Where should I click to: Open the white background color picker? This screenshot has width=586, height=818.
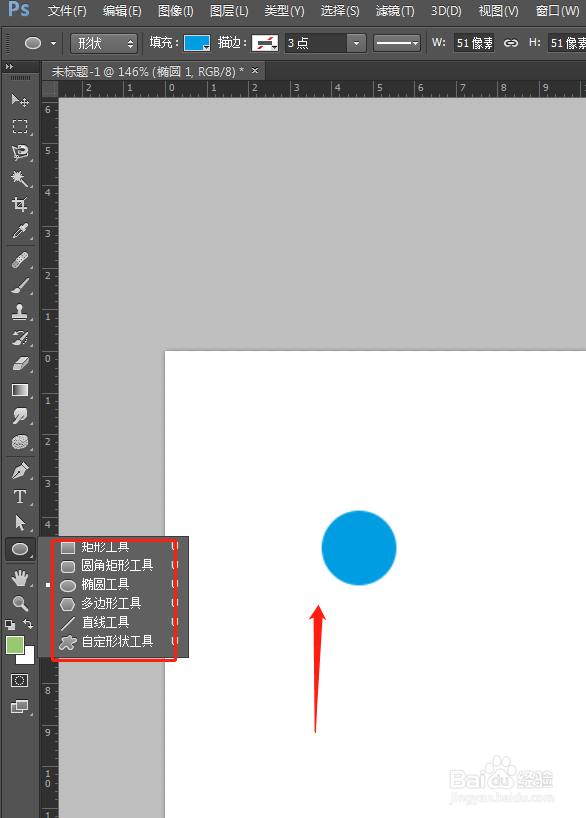point(28,657)
